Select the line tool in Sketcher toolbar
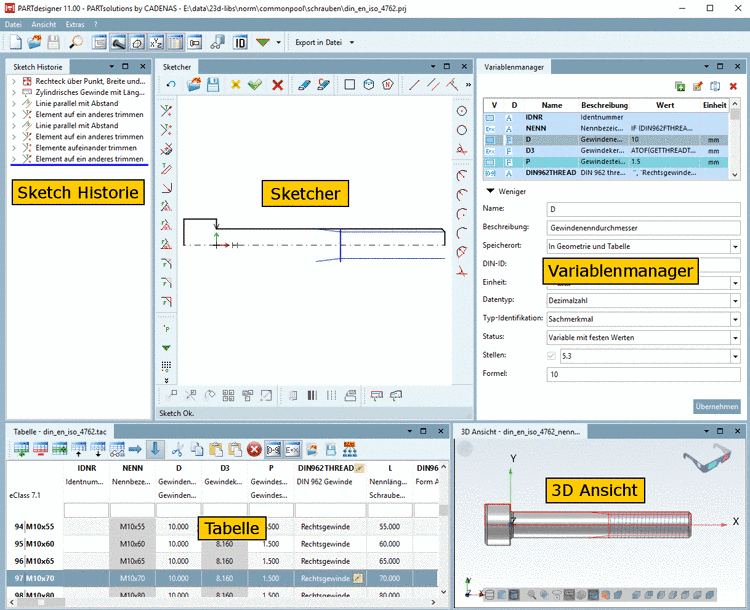This screenshot has height=610, width=750. (414, 85)
